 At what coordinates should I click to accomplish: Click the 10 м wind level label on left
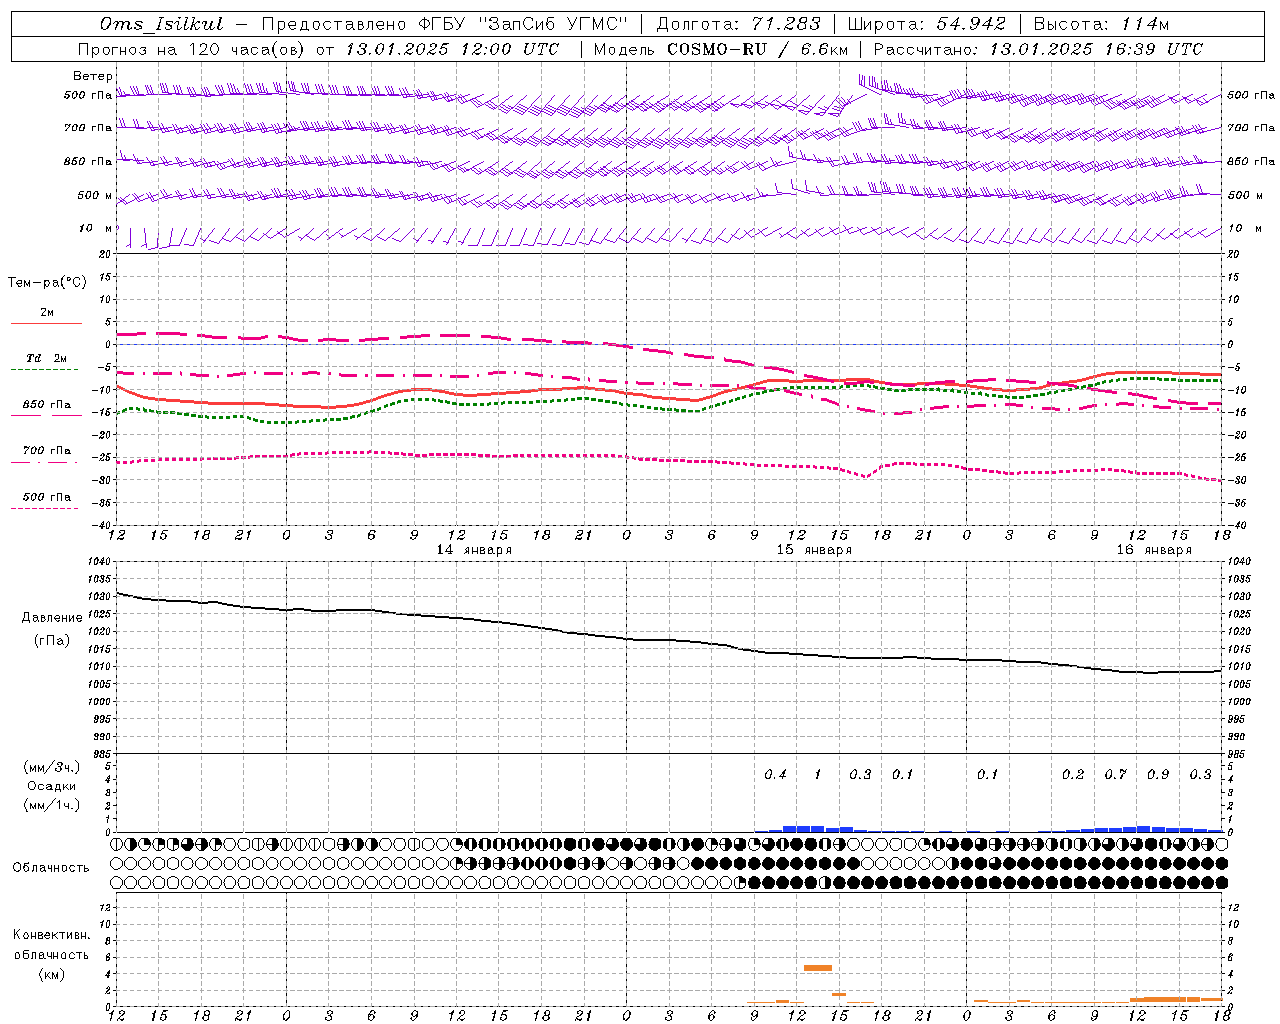[96, 229]
